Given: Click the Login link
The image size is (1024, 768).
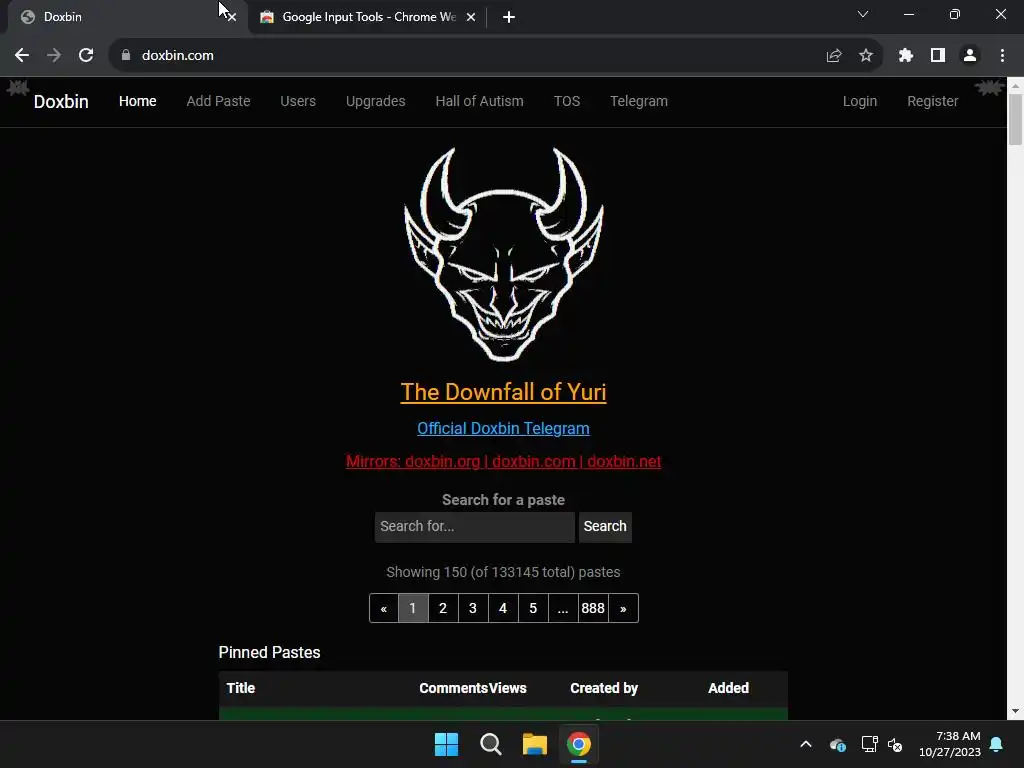Looking at the screenshot, I should pyautogui.click(x=859, y=101).
